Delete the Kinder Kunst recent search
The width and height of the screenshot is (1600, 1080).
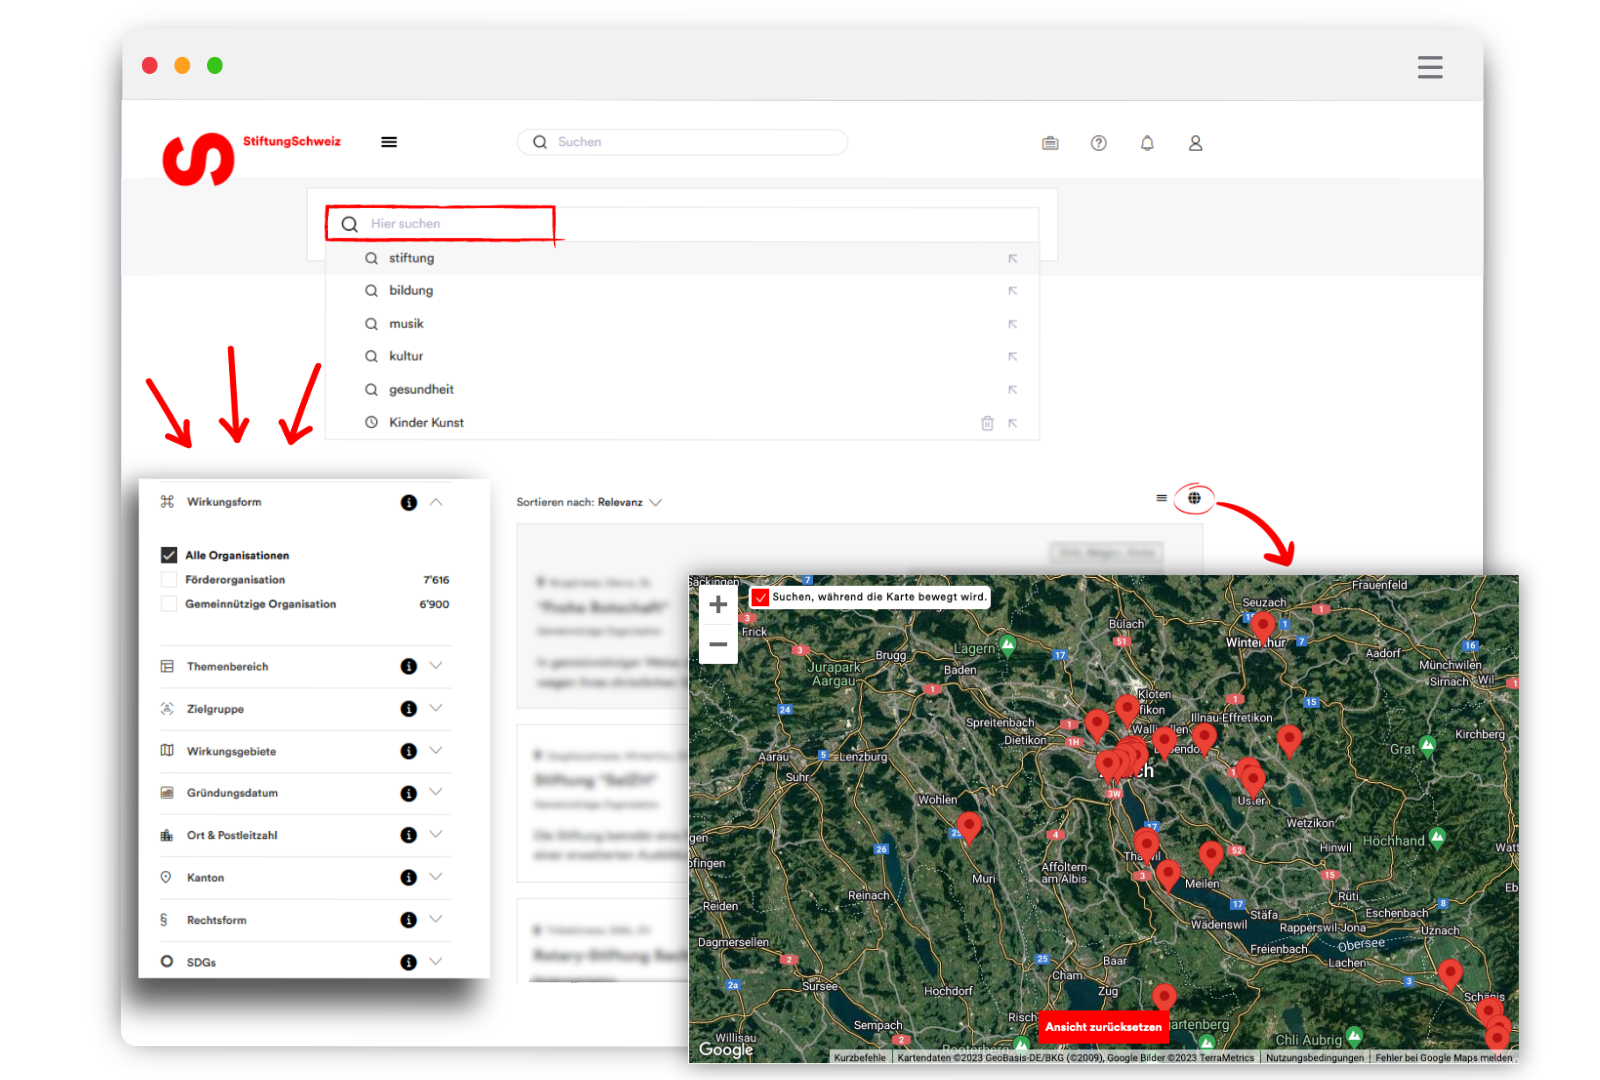click(x=987, y=423)
